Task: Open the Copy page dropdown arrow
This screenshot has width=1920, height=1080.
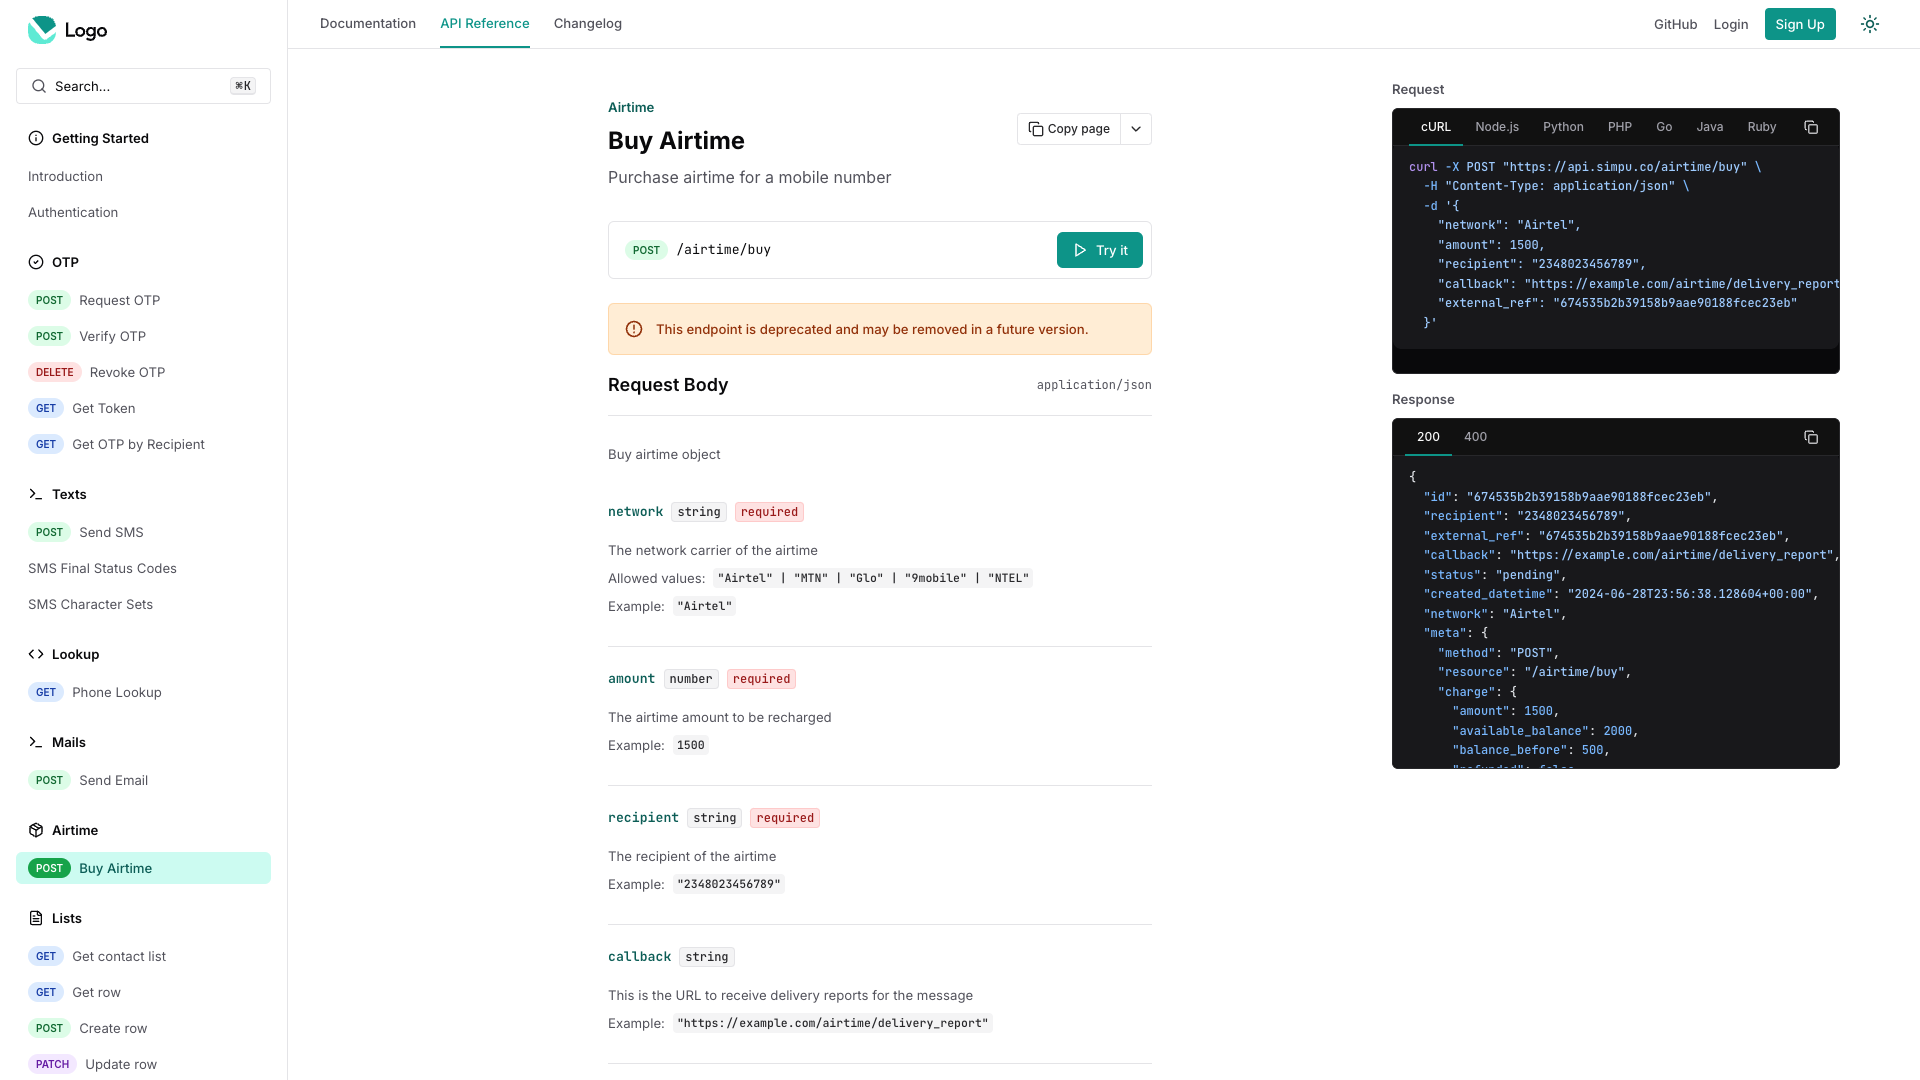Action: pos(1136,129)
